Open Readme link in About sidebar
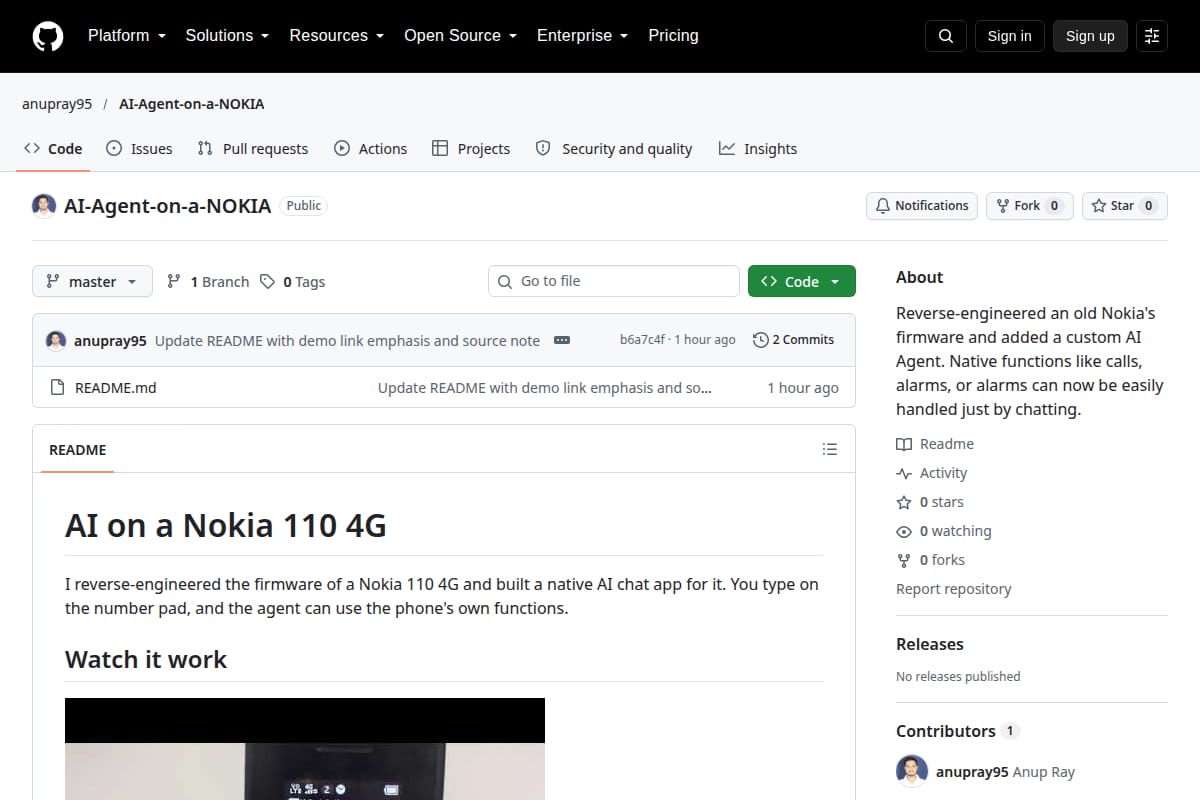1200x800 pixels. coord(935,444)
